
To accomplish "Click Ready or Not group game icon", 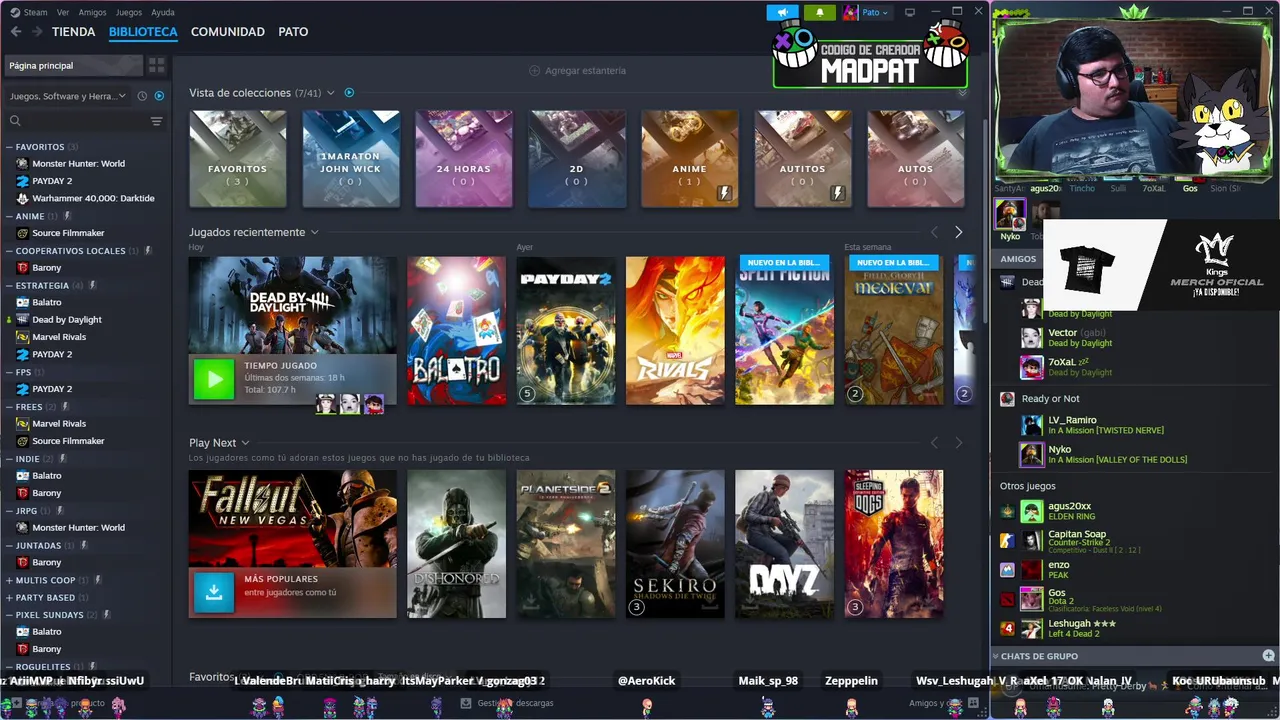I will point(1007,398).
